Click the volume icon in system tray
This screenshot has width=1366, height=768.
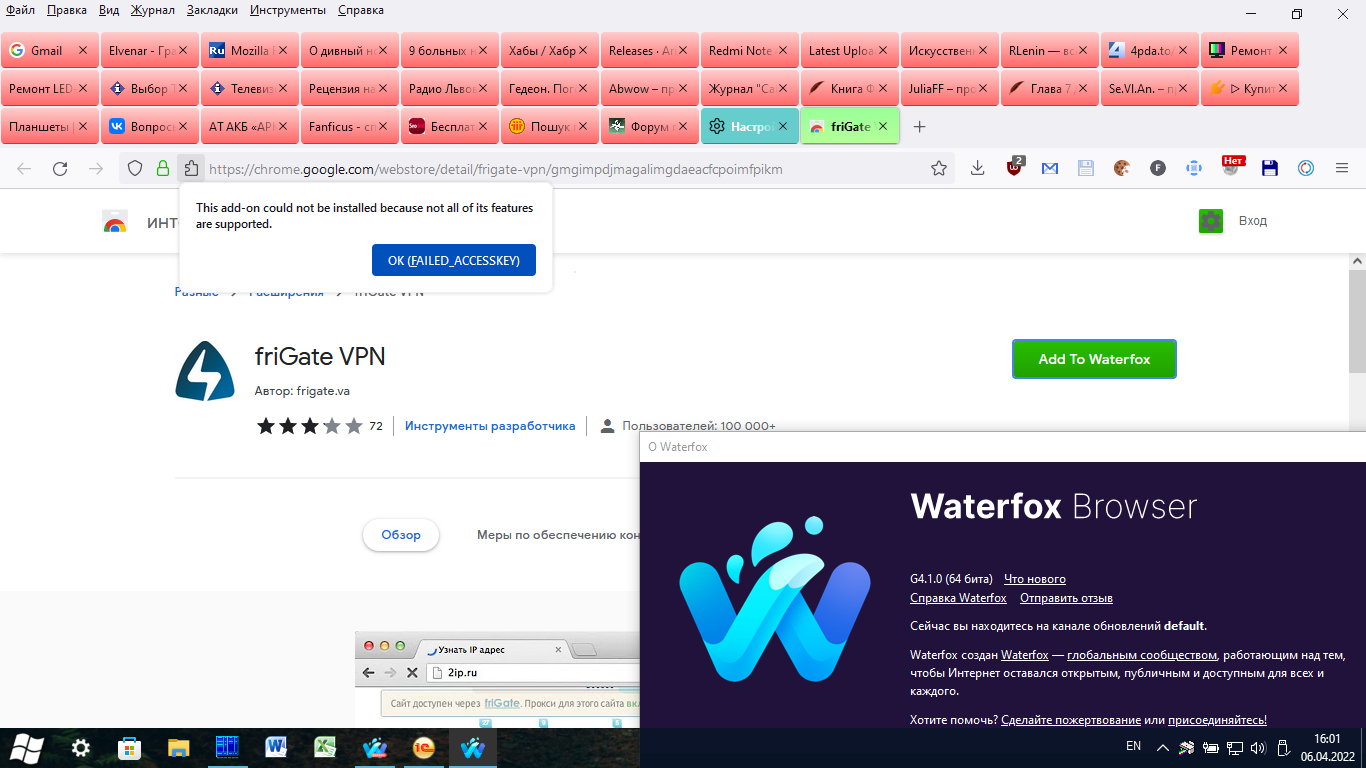1257,747
